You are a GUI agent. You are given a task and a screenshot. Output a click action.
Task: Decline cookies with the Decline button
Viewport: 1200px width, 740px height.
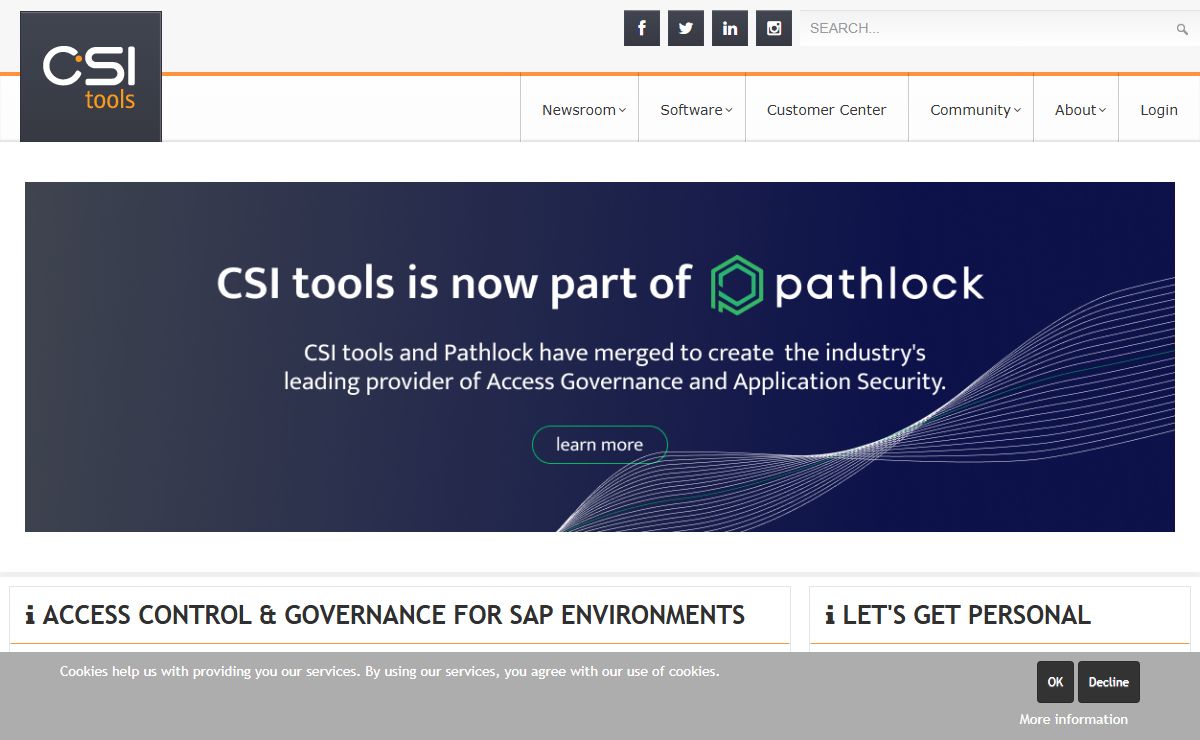1108,682
